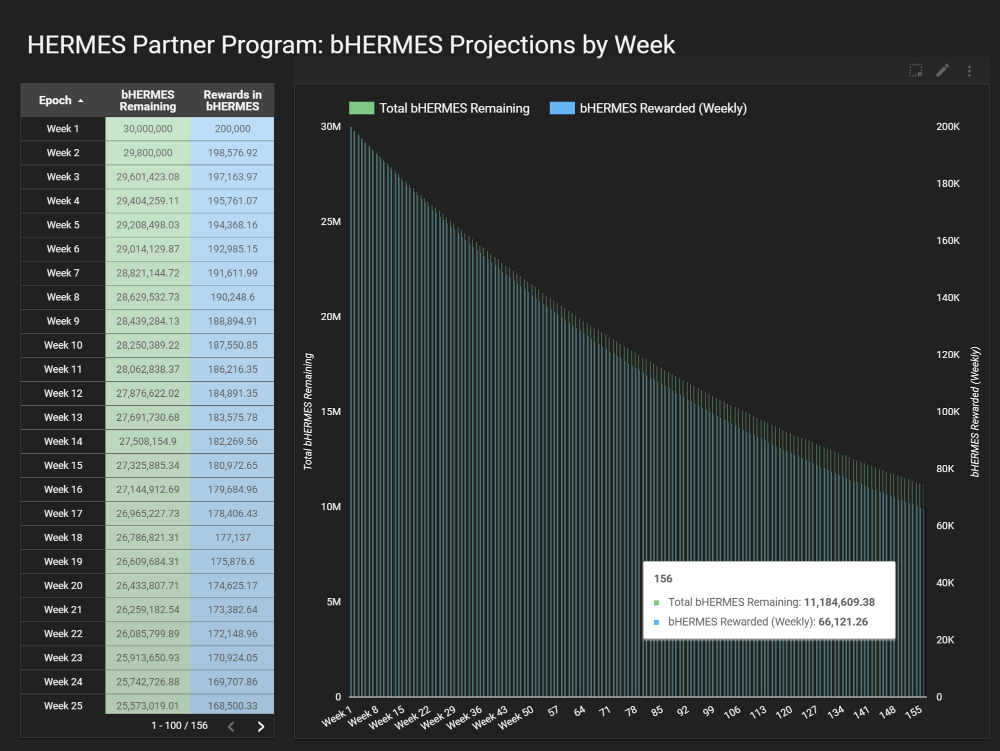Click green legend swatch for Total Remaining
This screenshot has height=751, width=1000.
pyautogui.click(x=361, y=108)
